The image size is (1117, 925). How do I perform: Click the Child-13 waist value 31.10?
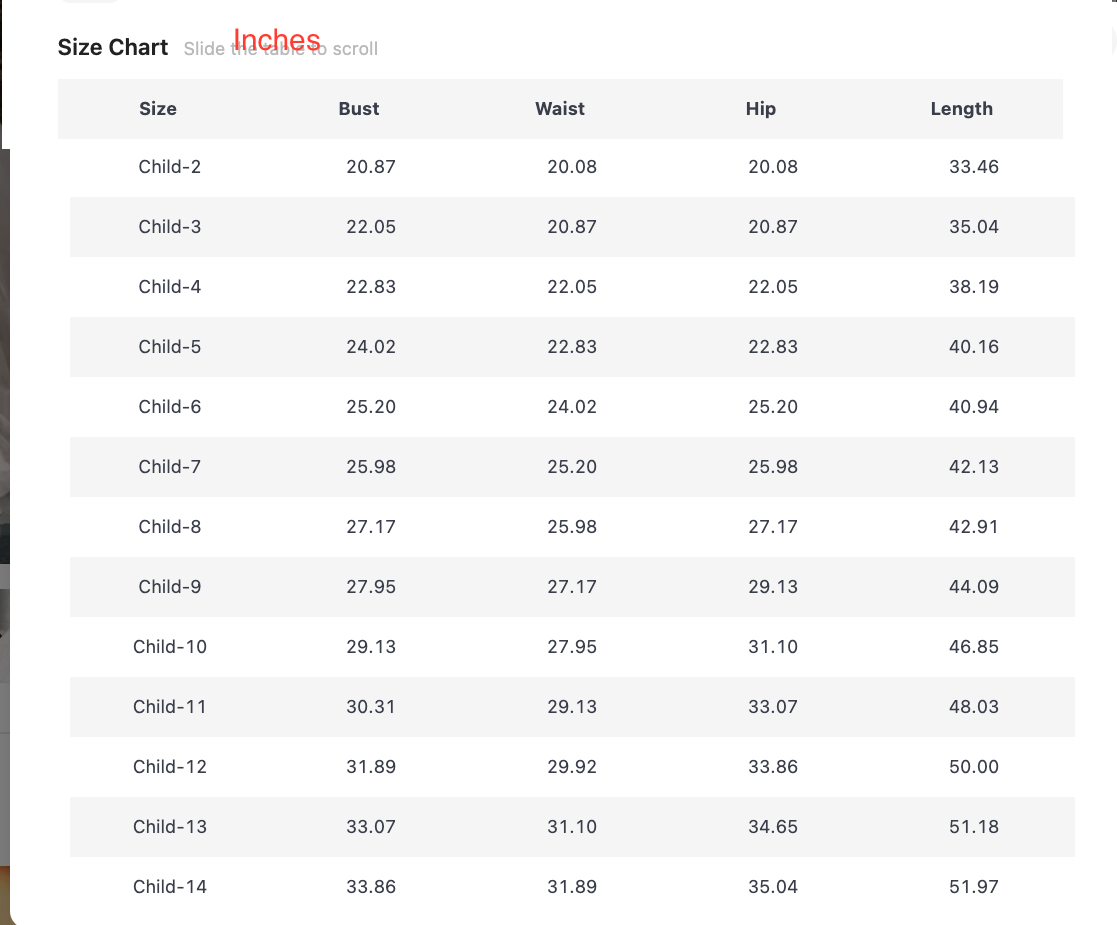(x=572, y=827)
